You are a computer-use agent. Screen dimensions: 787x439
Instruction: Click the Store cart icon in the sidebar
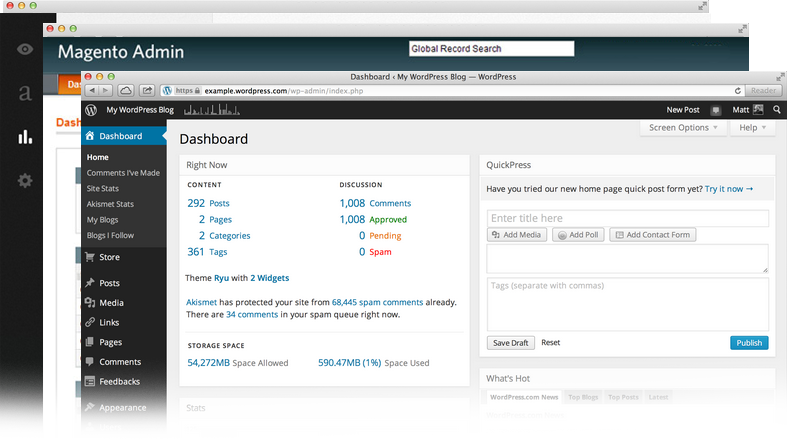(90, 257)
